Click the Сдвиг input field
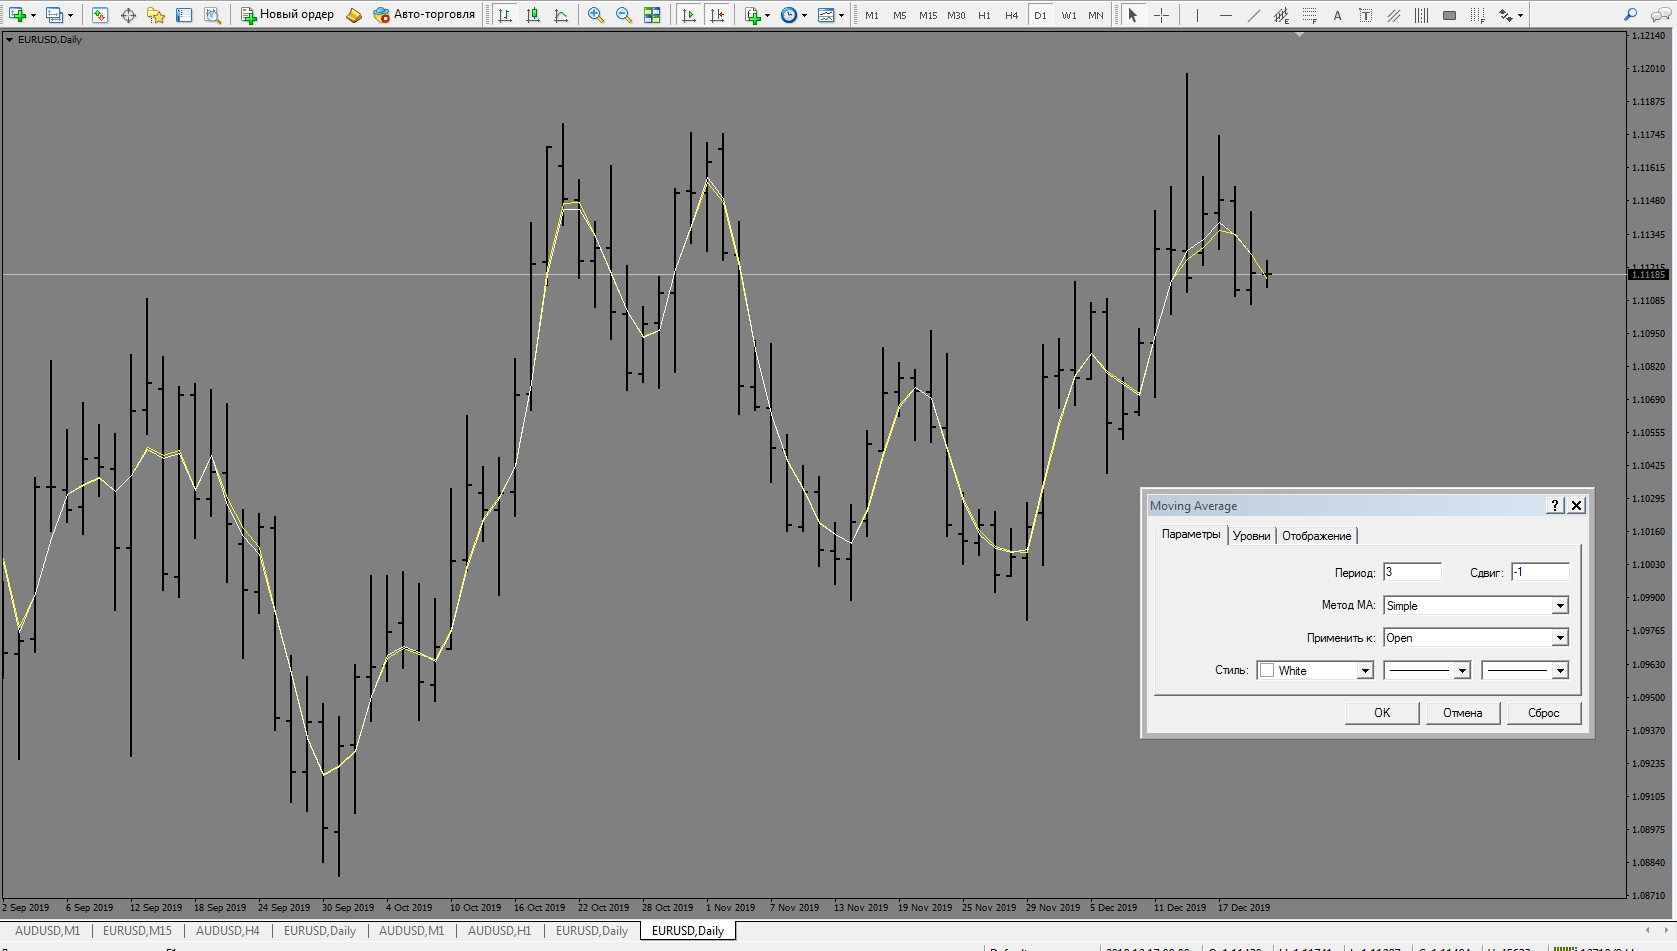The height and width of the screenshot is (951, 1677). (x=1540, y=572)
